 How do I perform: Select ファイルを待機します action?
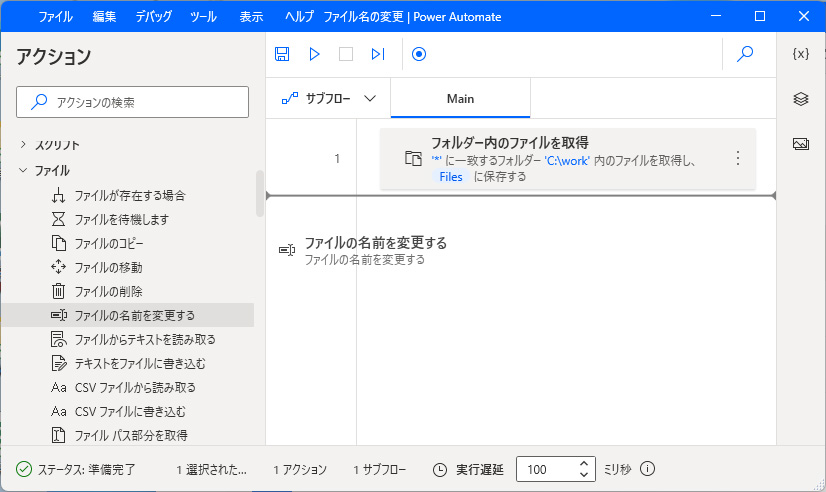pos(121,219)
